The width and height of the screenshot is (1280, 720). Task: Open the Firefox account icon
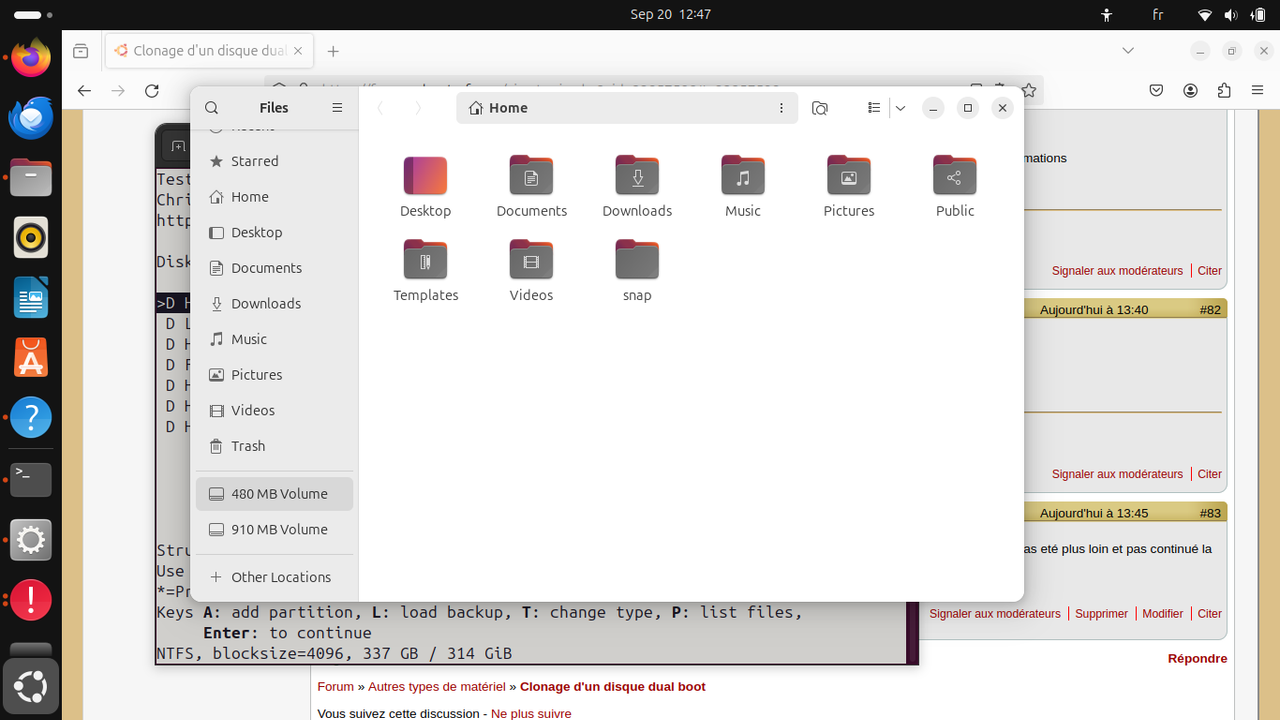(1190, 90)
